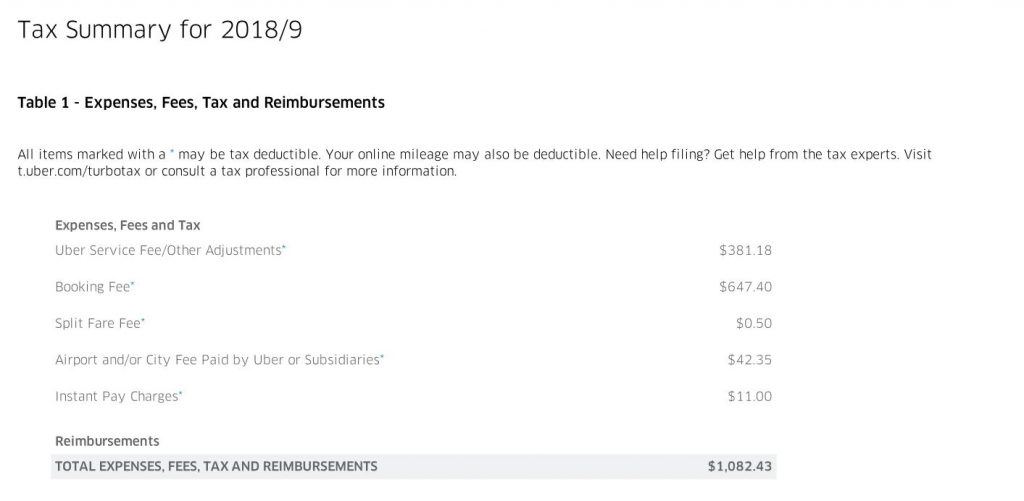Click 'Get help from the tax experts' text
The image size is (1024, 501).
click(807, 155)
